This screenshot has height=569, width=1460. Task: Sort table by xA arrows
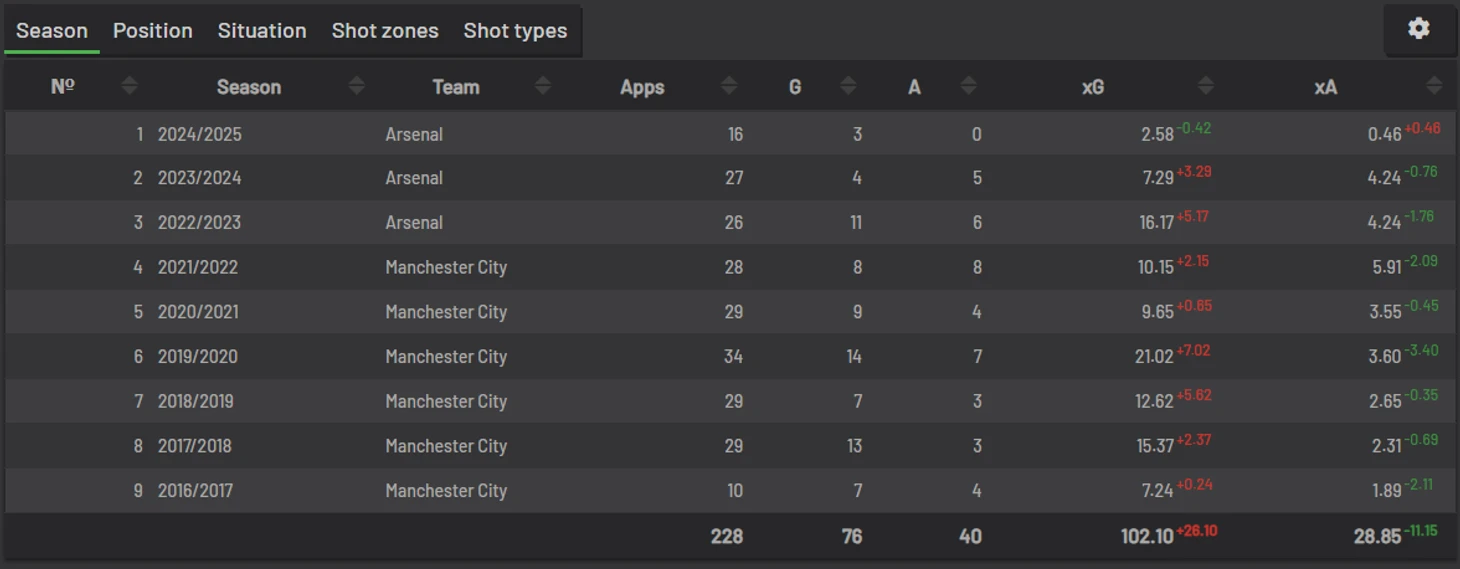coord(1434,86)
